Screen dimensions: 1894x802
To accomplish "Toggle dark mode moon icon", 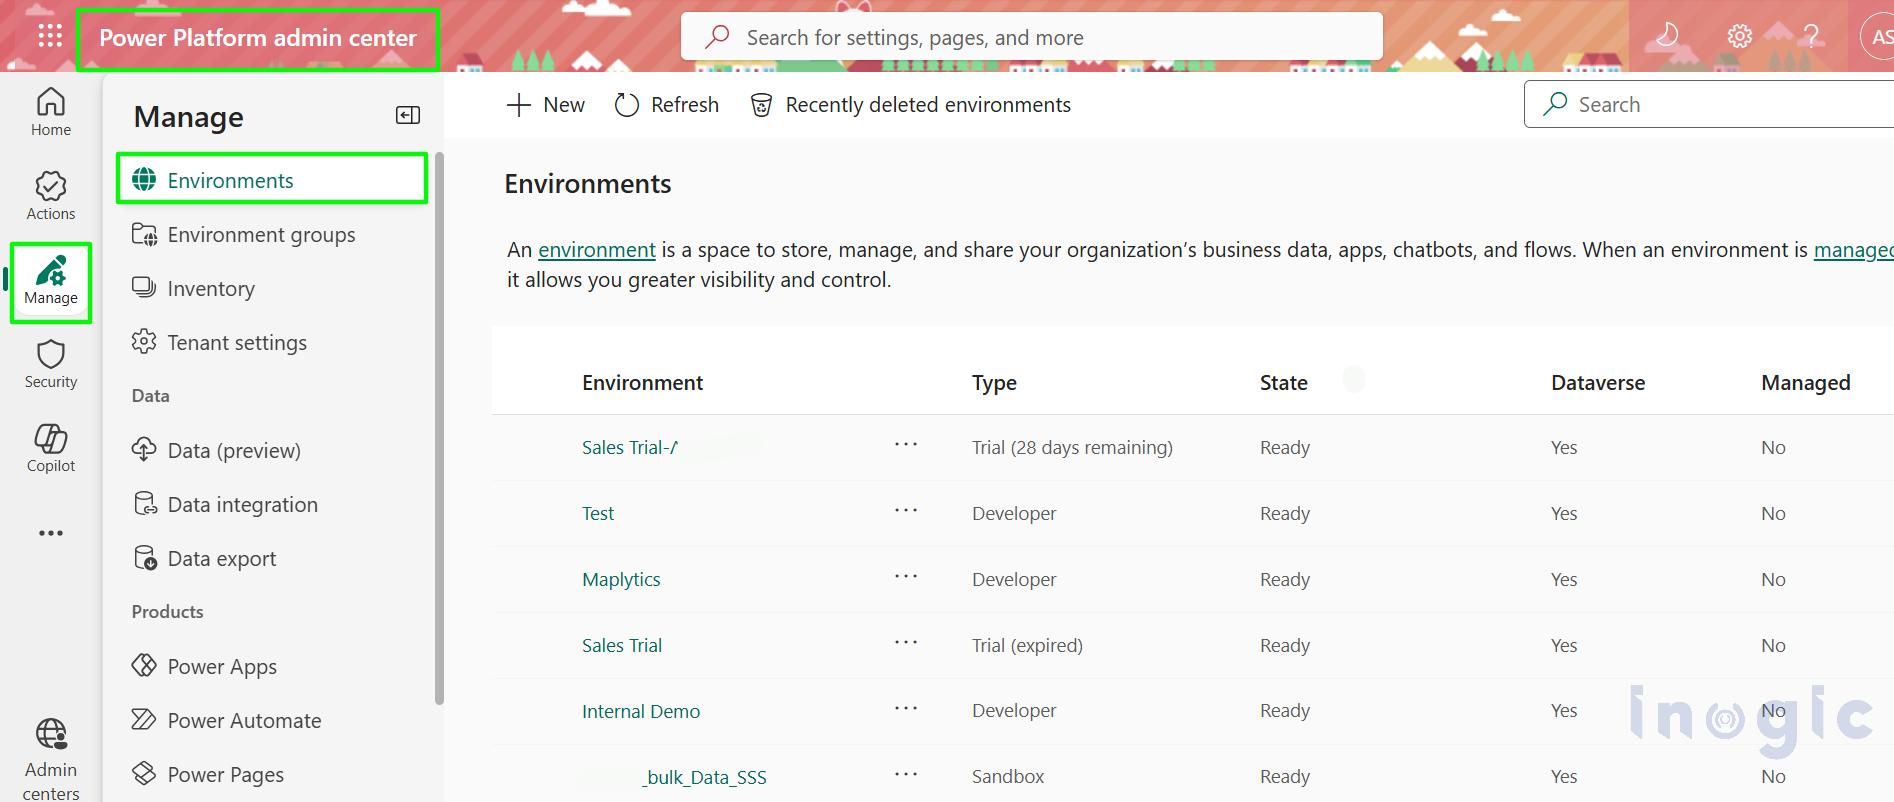I will pyautogui.click(x=1667, y=37).
